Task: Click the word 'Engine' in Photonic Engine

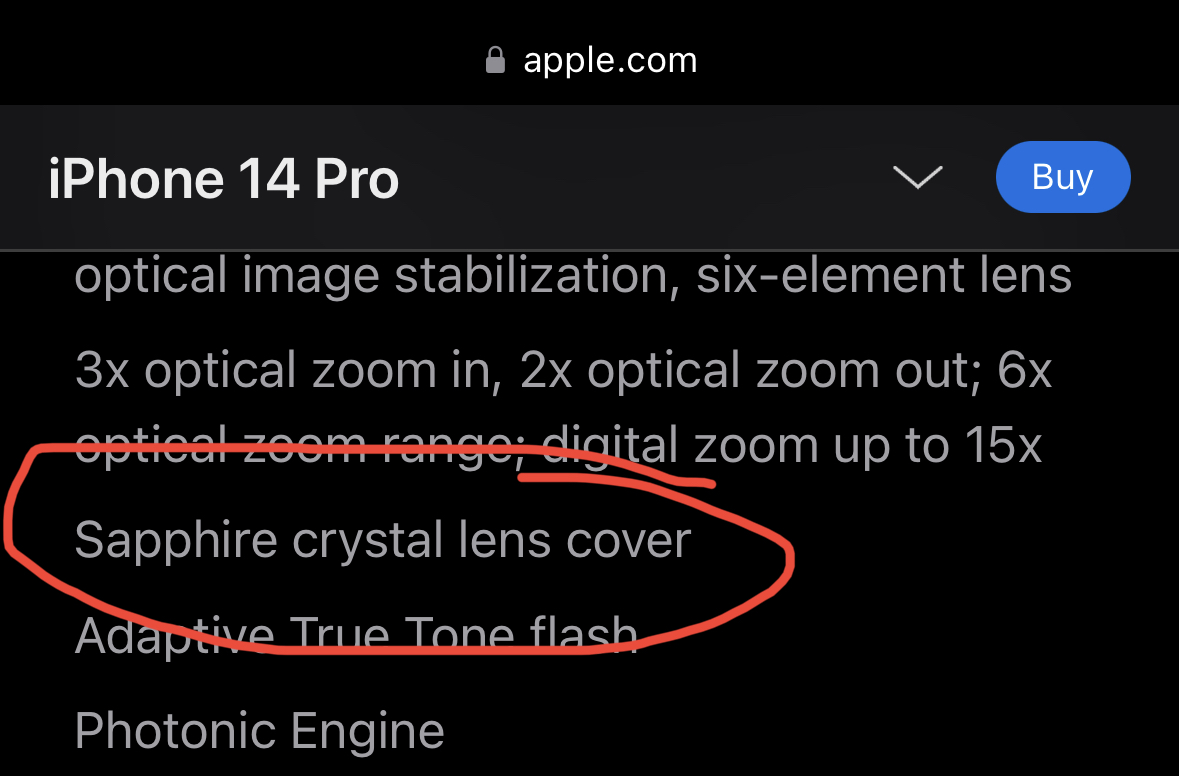Action: (x=367, y=732)
